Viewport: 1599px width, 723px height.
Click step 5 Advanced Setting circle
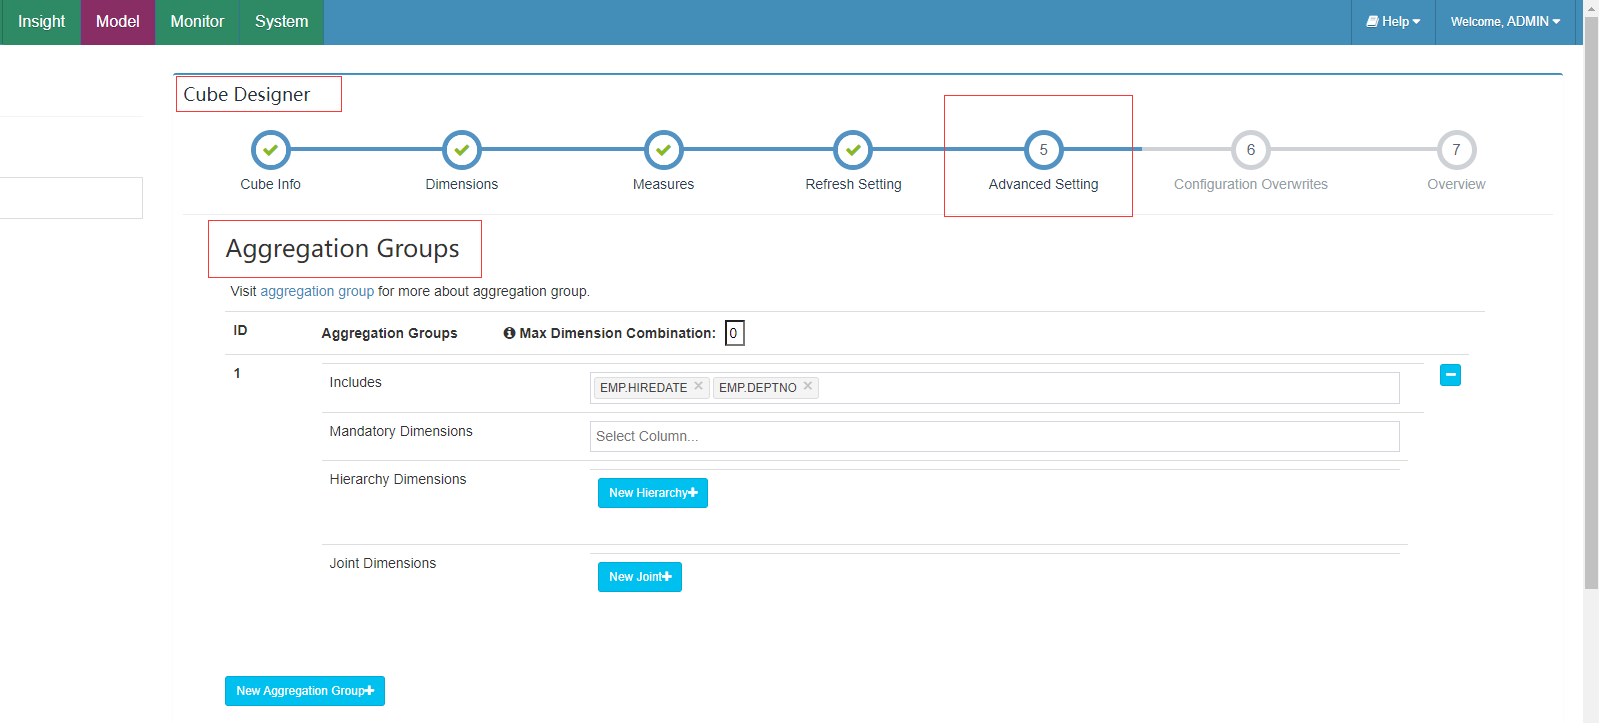[x=1043, y=150]
